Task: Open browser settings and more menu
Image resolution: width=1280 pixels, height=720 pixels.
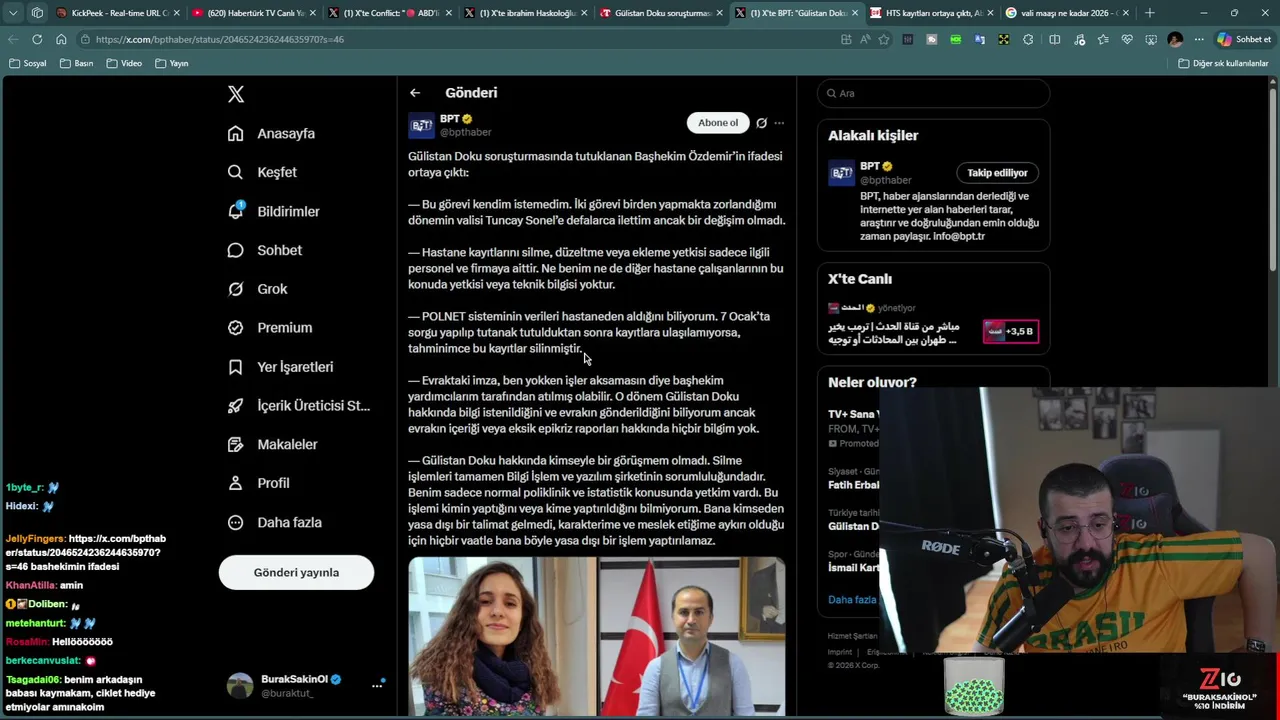Action: click(x=1197, y=39)
